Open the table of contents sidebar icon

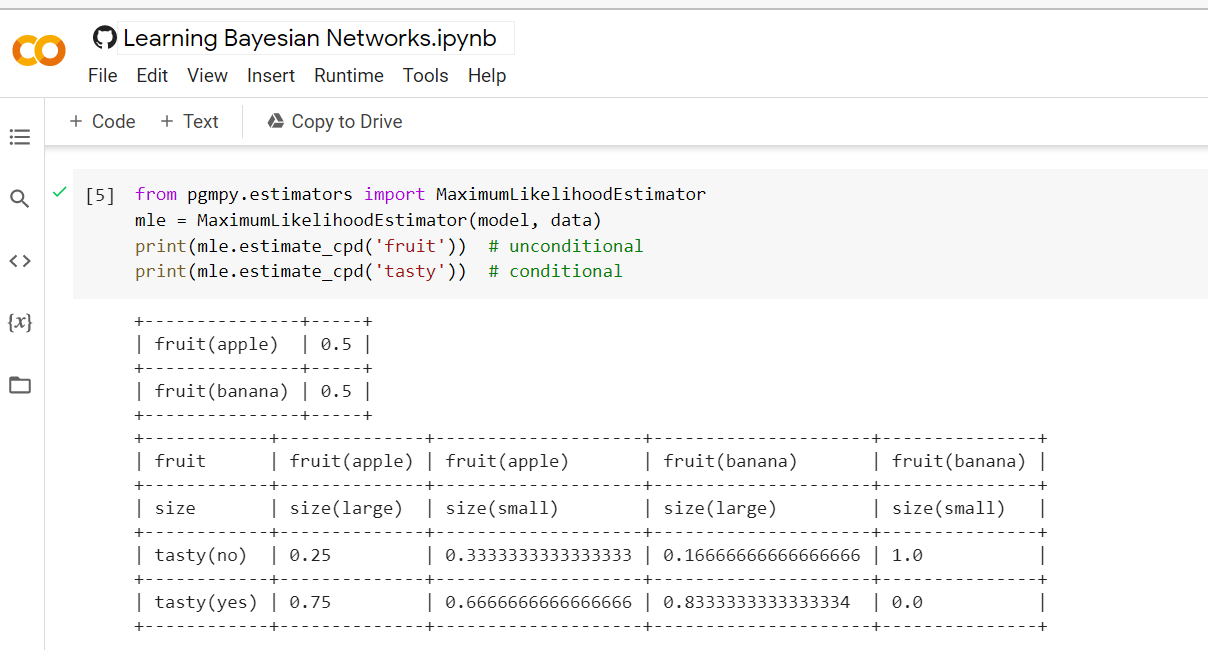pos(20,137)
